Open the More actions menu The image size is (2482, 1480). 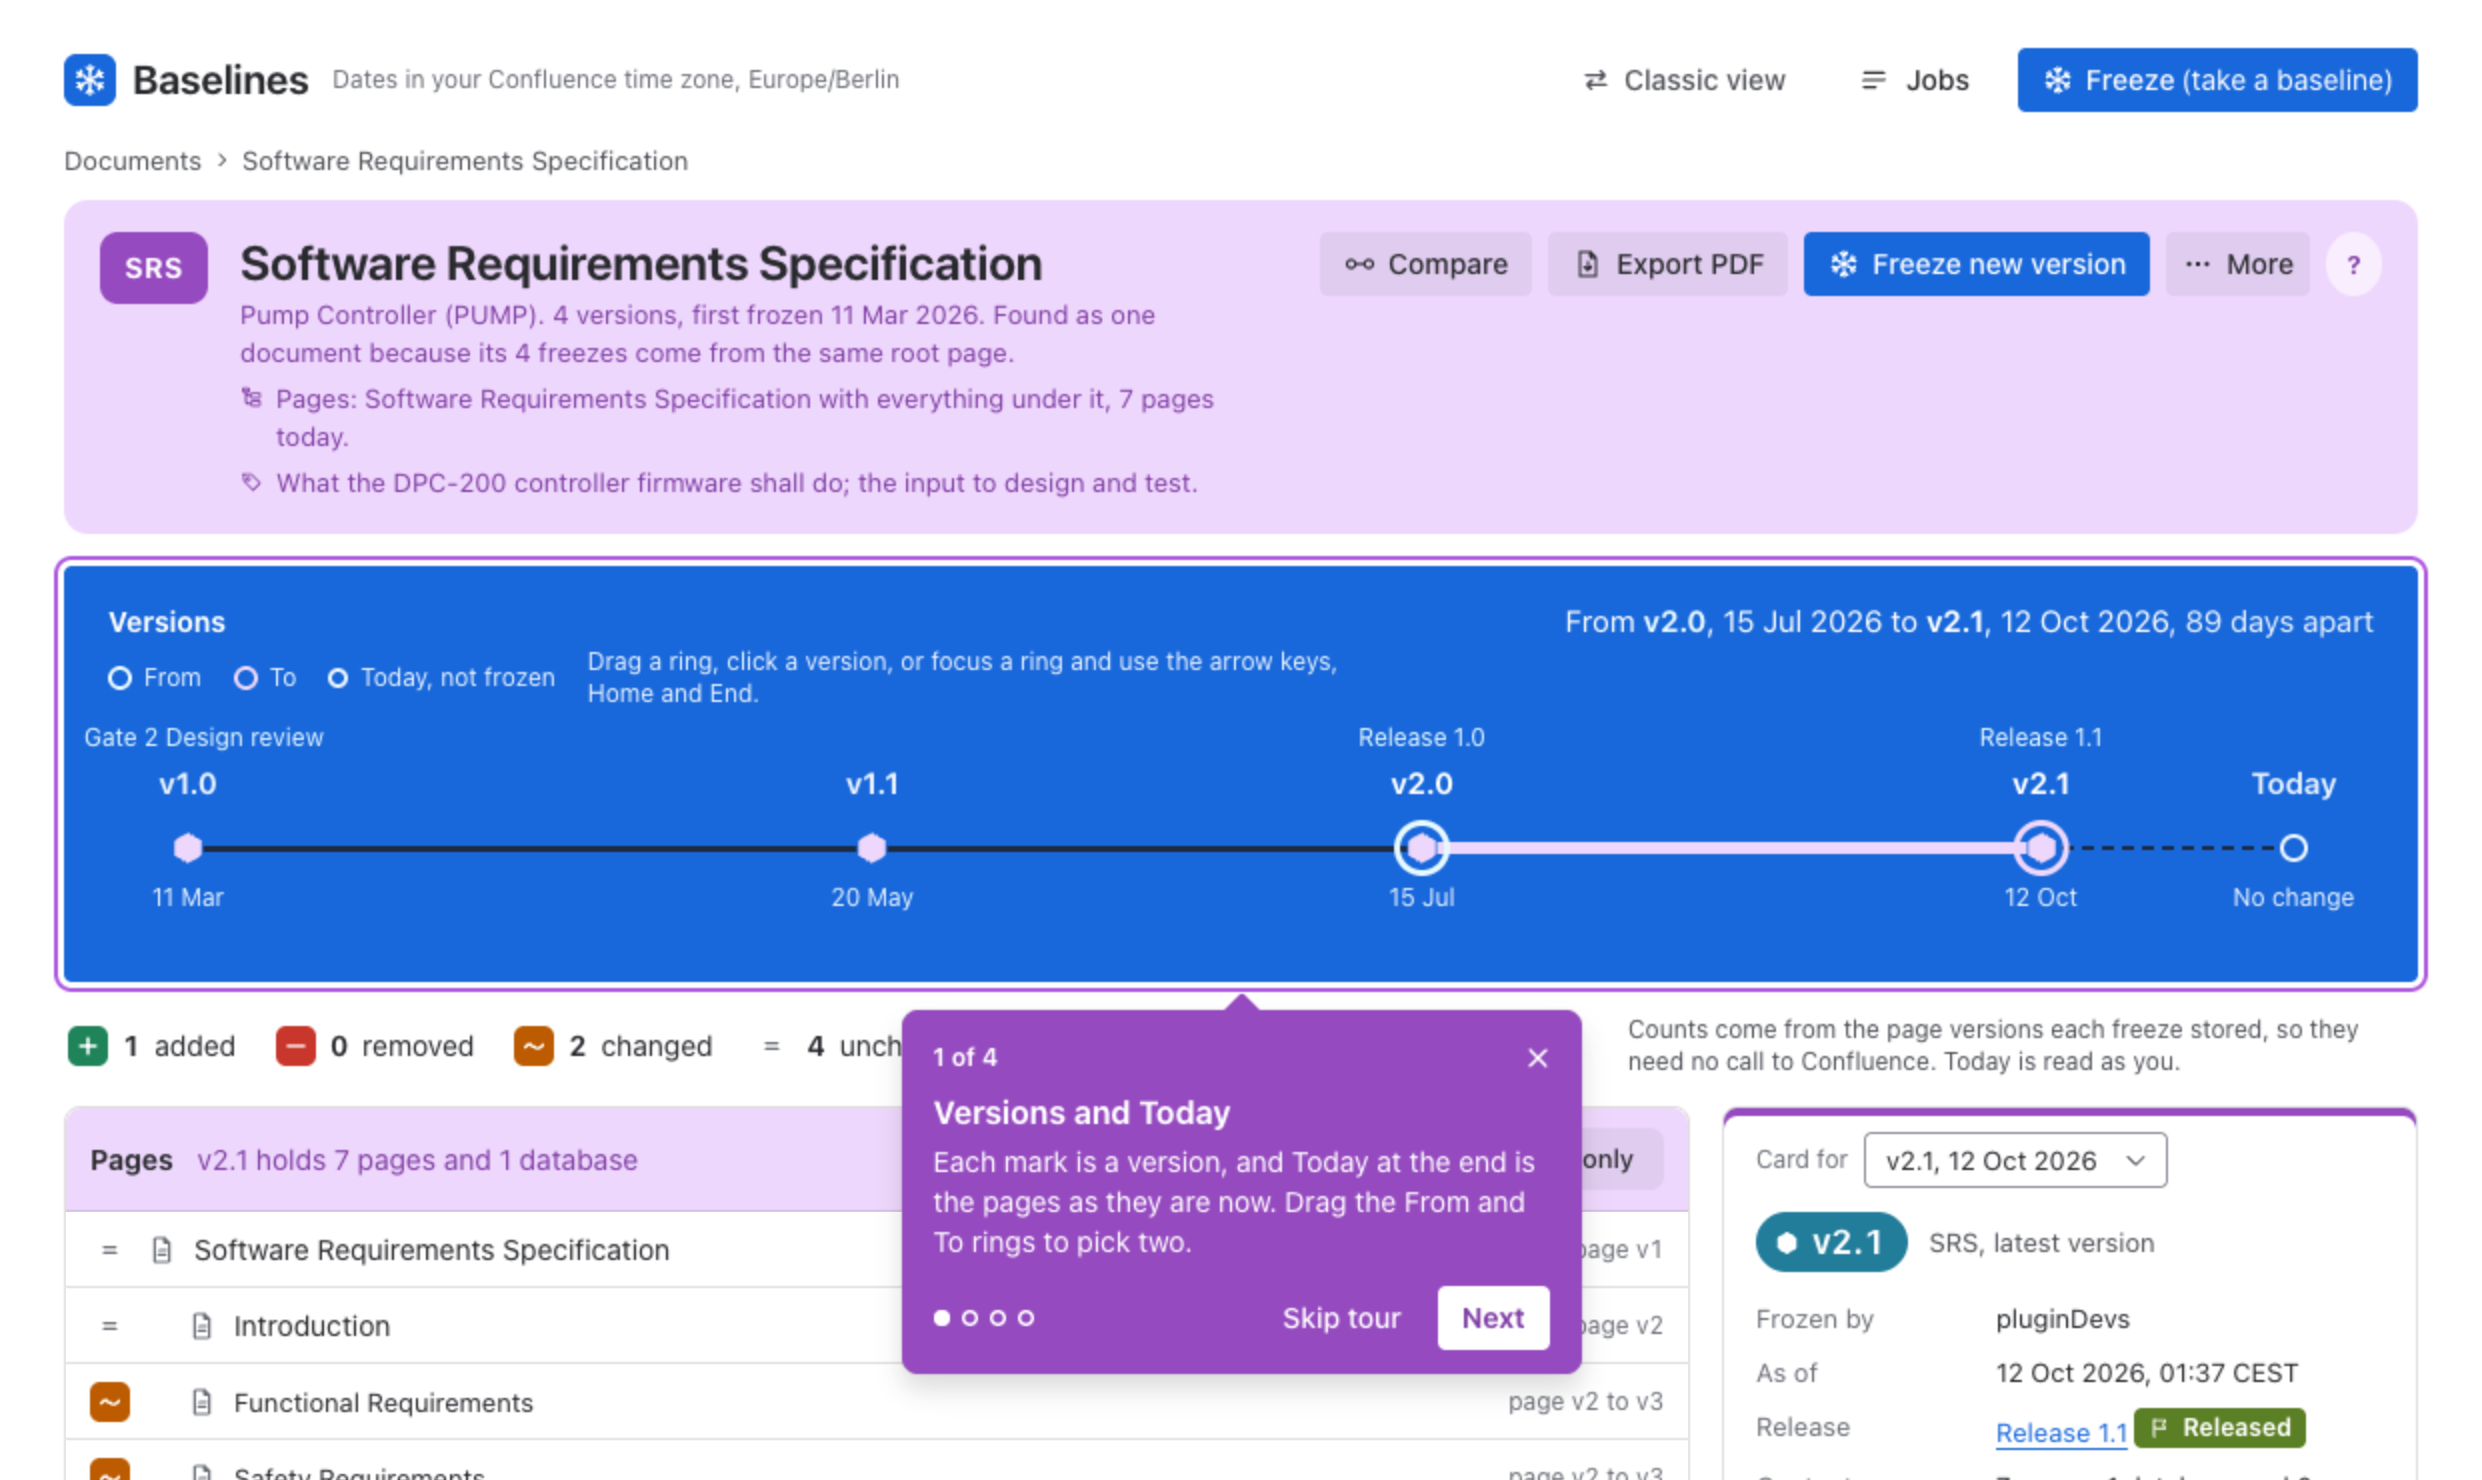2238,264
